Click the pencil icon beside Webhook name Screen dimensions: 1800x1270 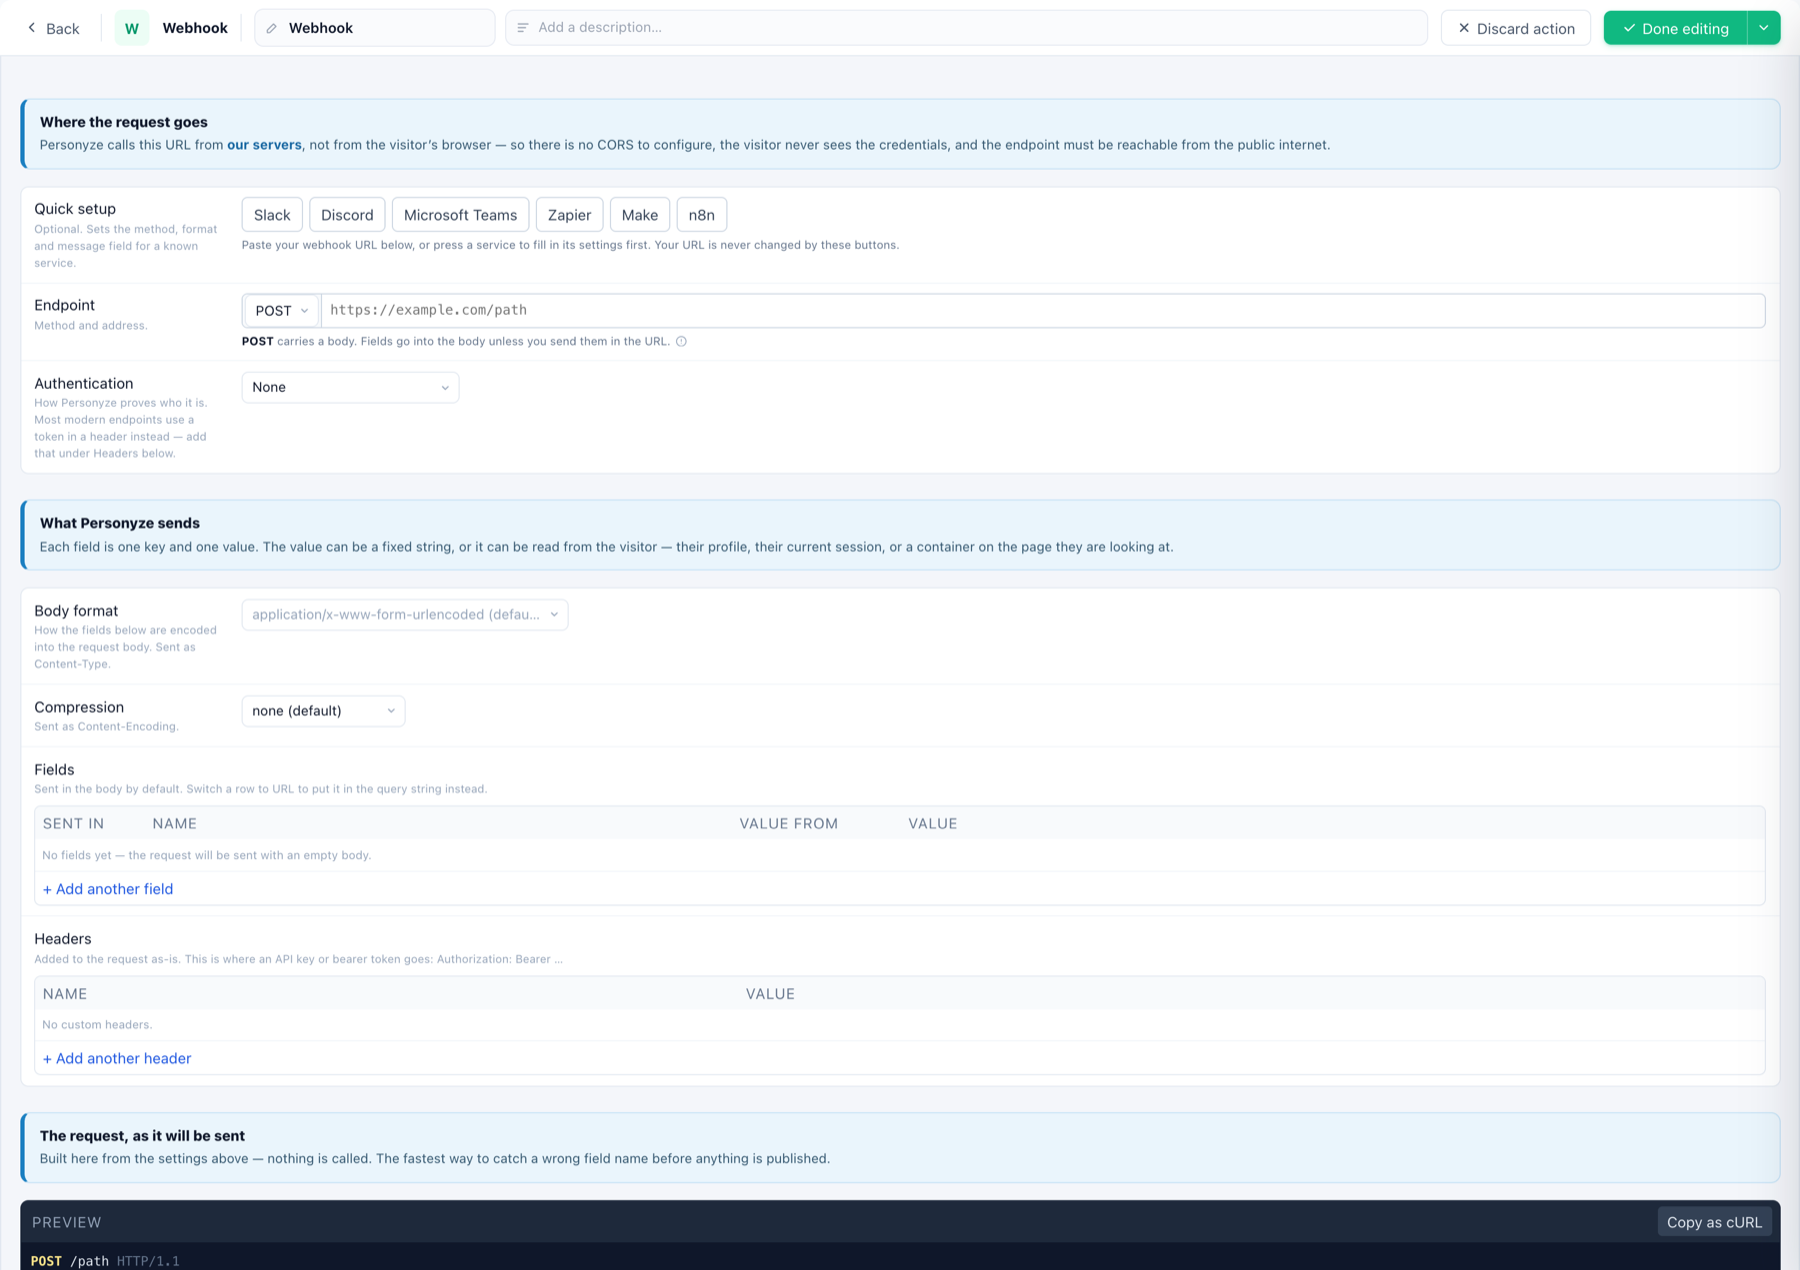pyautogui.click(x=272, y=28)
